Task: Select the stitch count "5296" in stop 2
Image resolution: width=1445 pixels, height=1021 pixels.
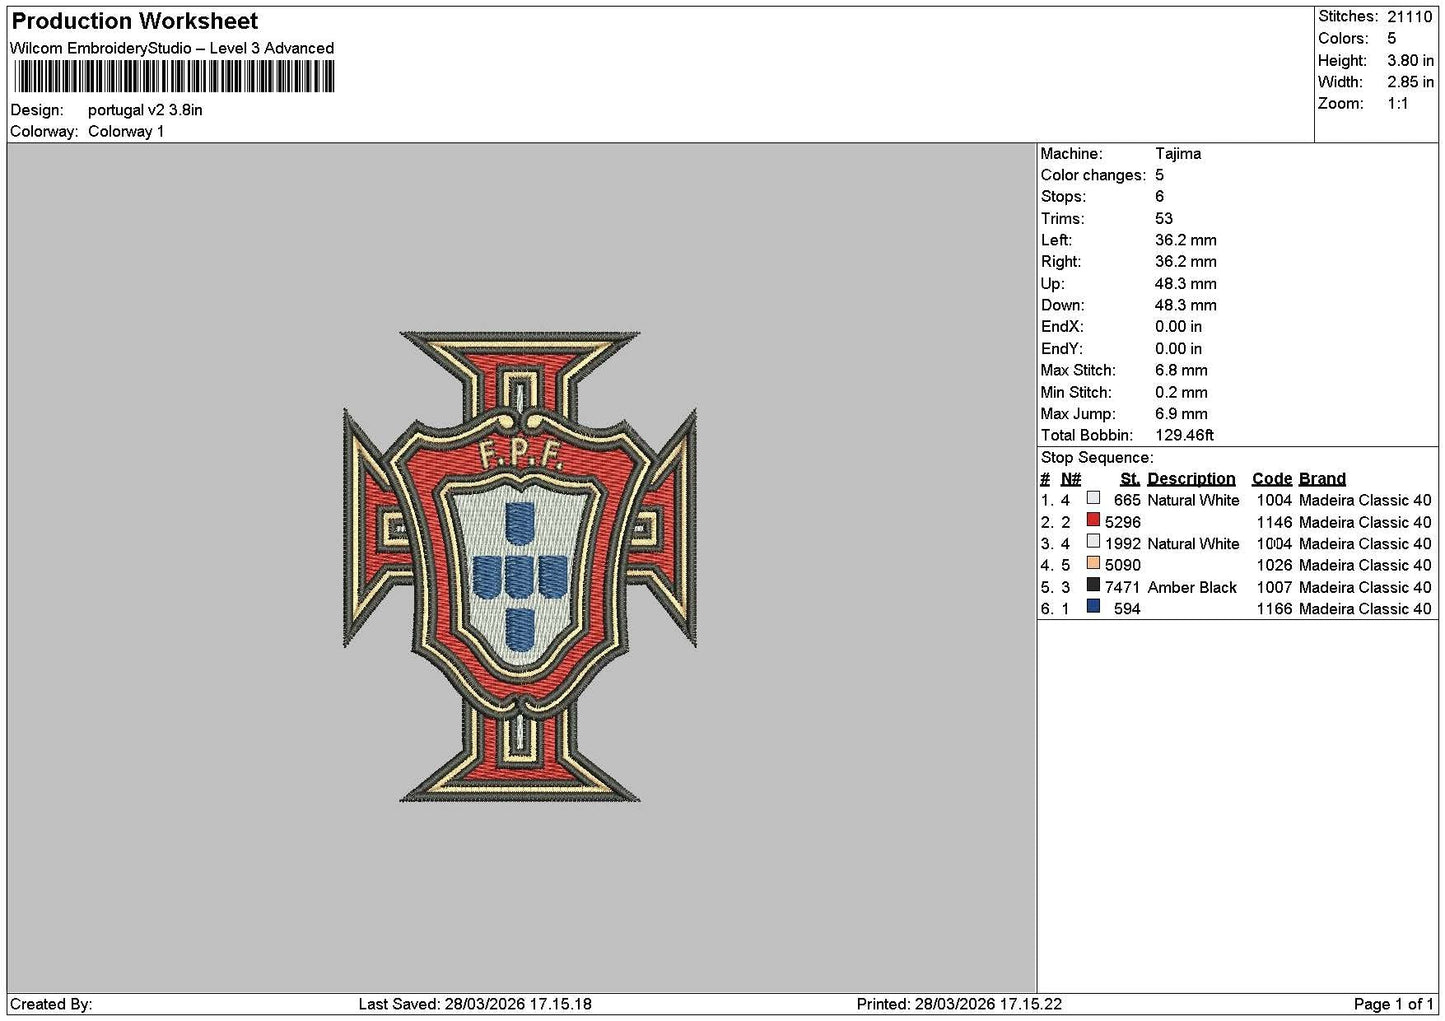Action: (x=1123, y=522)
